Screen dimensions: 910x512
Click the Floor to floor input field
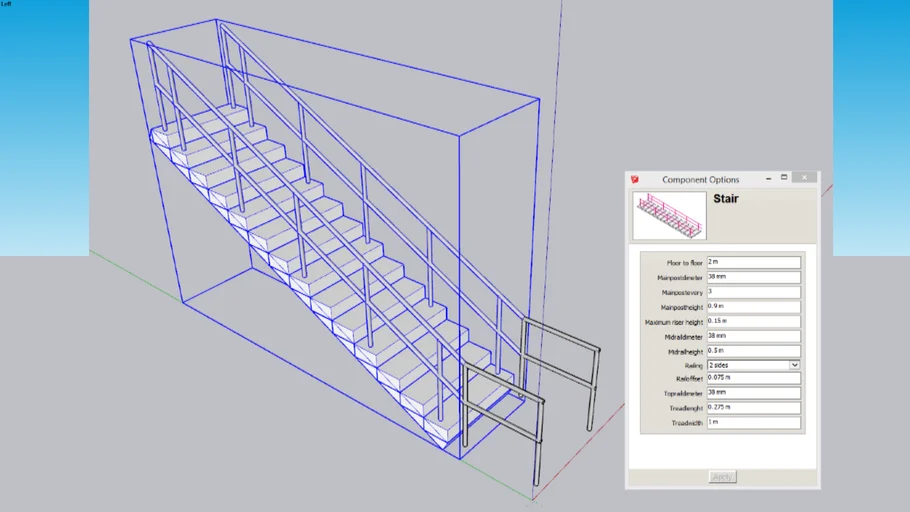point(754,262)
